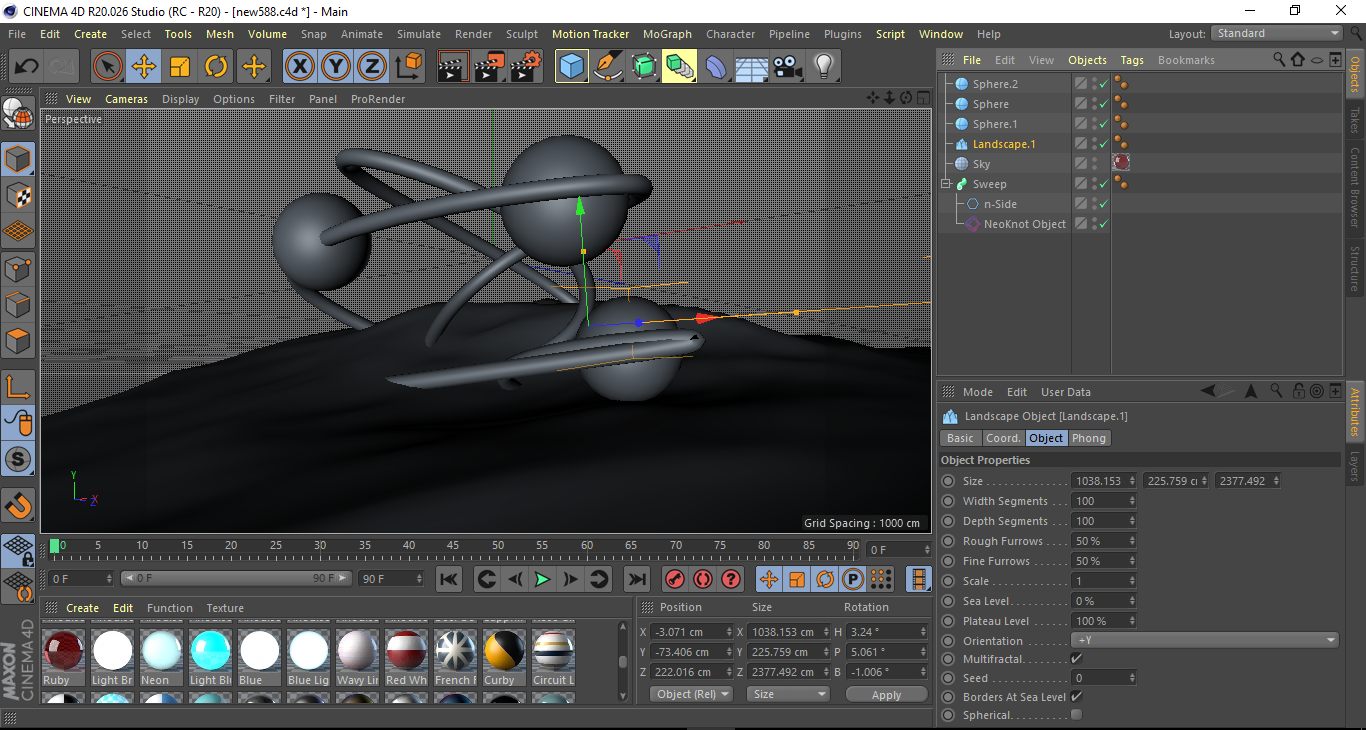Switch to the Phong tab

pos(1089,438)
